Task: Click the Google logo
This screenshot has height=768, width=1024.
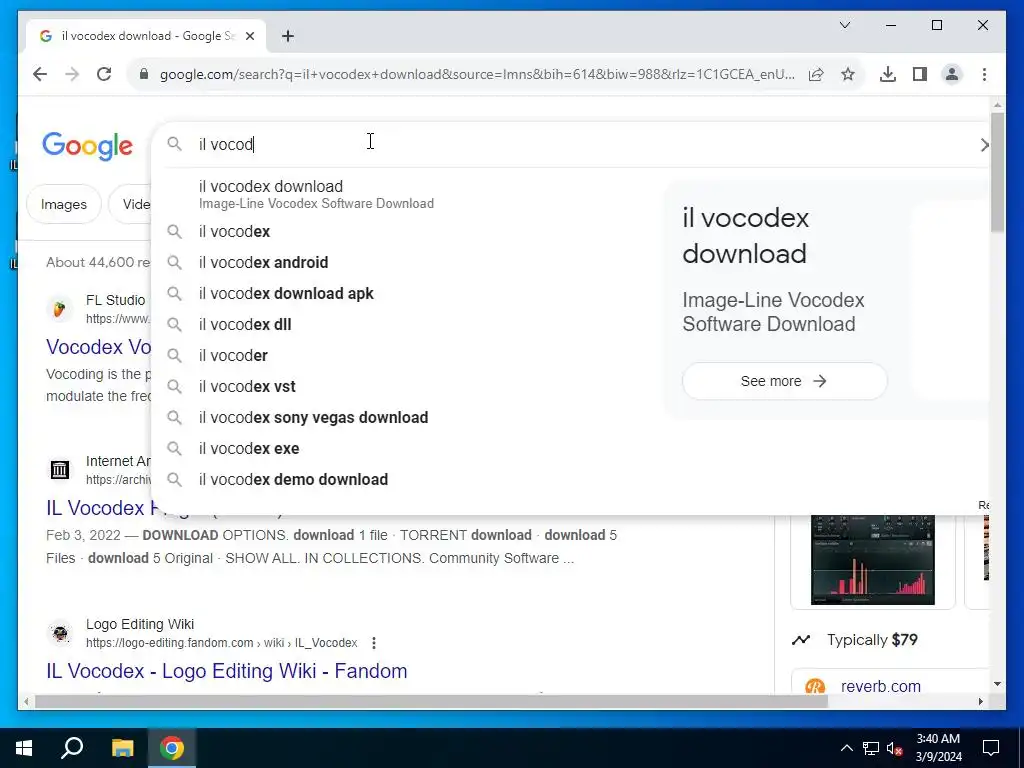Action: pyautogui.click(x=88, y=146)
